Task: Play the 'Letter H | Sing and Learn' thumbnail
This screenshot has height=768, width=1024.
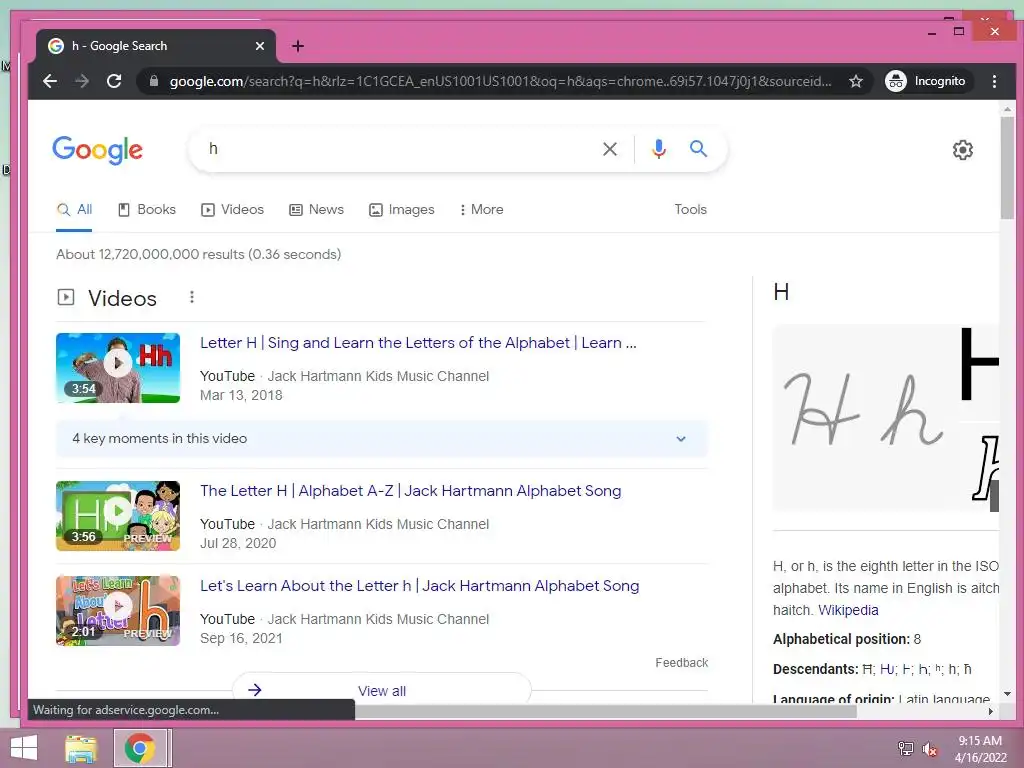Action: [x=118, y=368]
